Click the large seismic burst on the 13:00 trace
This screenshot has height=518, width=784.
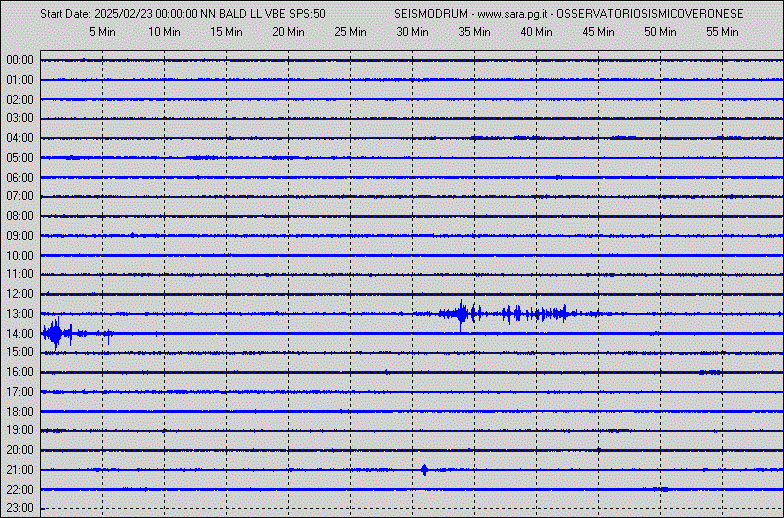461,314
